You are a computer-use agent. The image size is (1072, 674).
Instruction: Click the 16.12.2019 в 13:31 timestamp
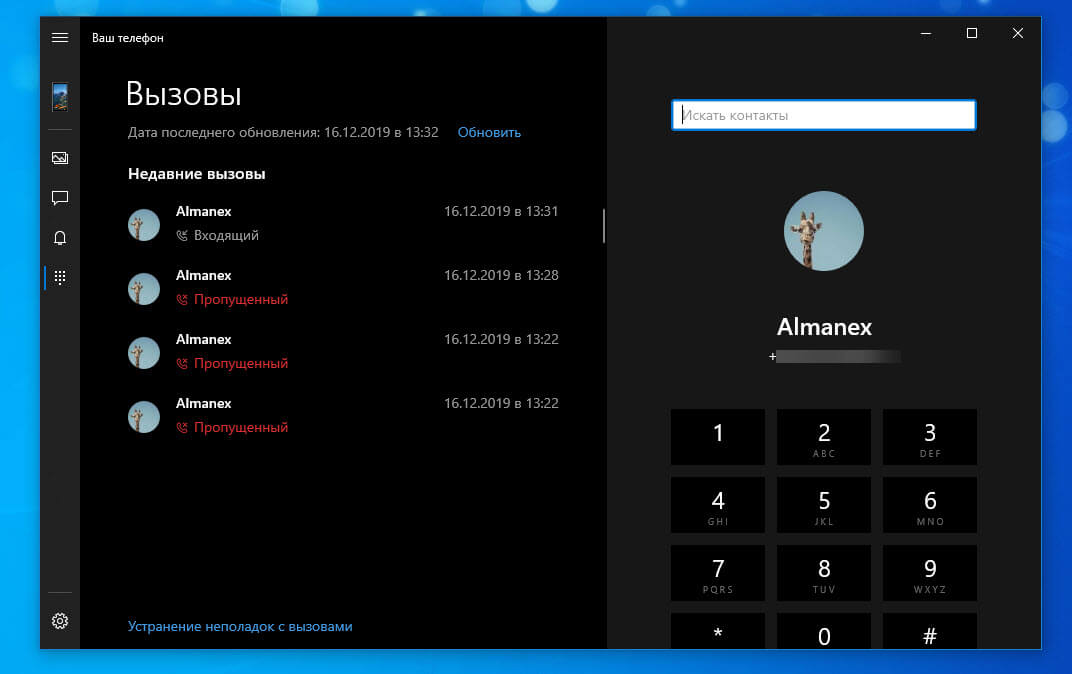pos(501,211)
